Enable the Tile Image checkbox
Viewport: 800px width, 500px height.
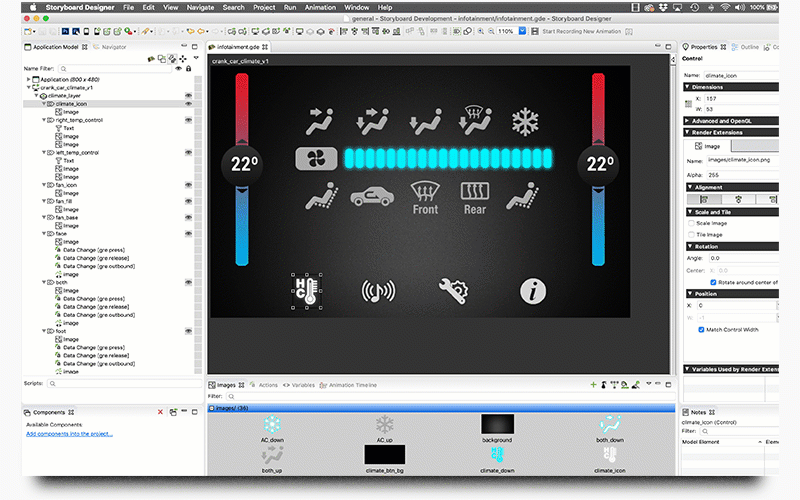coord(691,235)
